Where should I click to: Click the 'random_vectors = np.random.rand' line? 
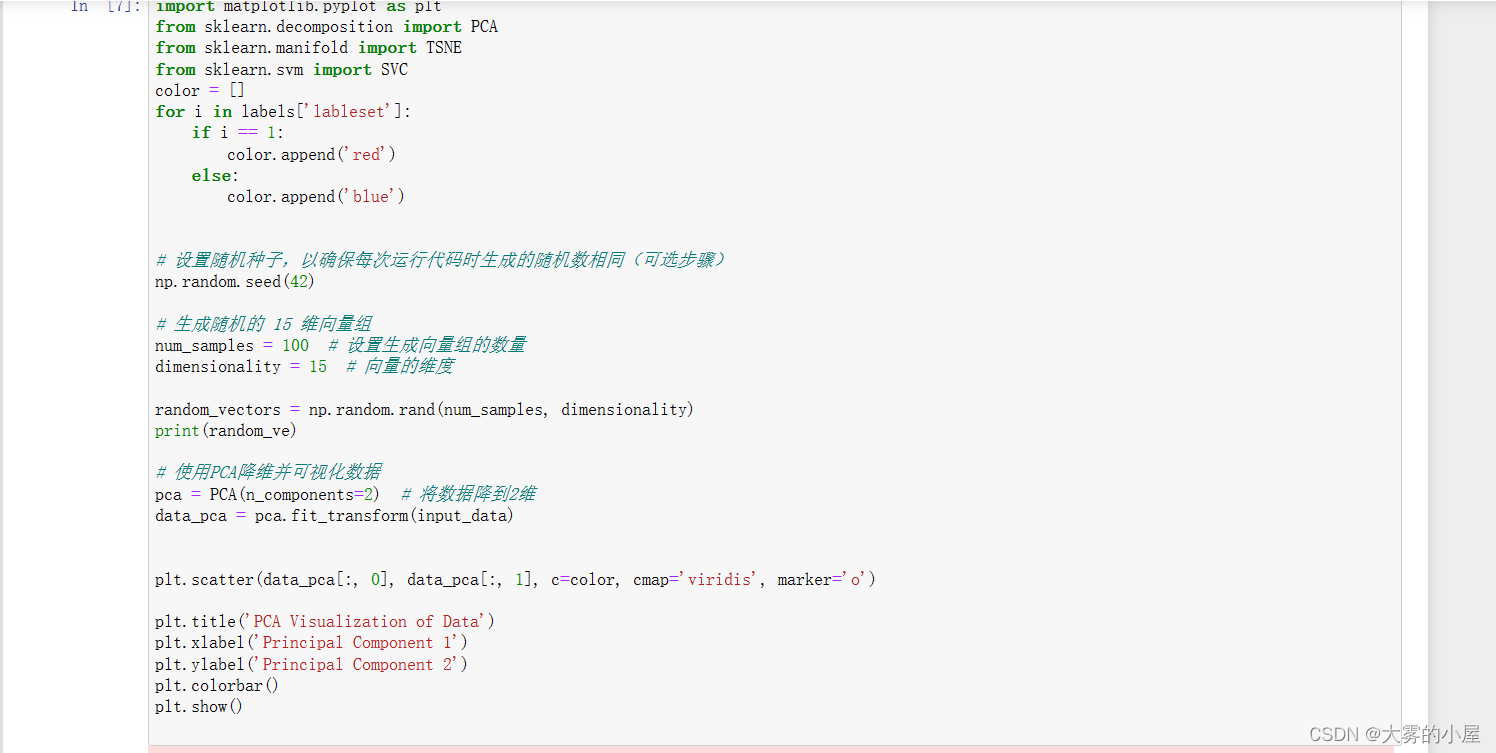424,410
